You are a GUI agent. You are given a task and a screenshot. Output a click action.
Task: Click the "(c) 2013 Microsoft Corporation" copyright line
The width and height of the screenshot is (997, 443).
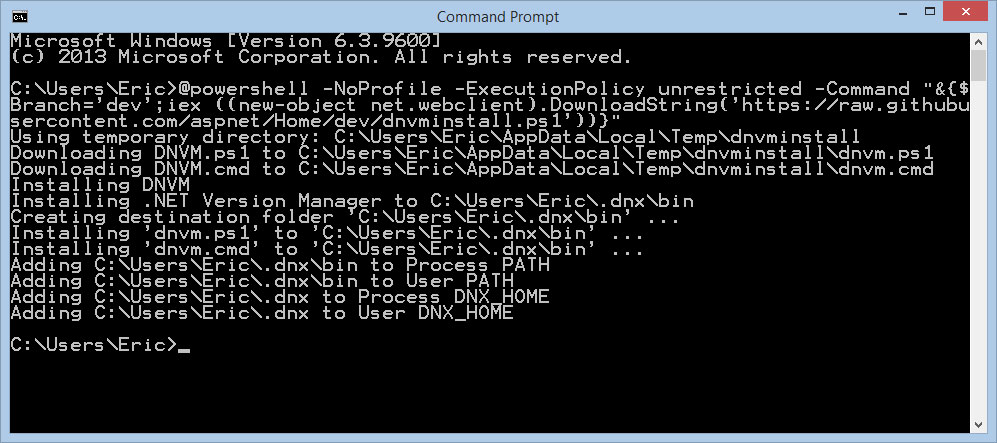(320, 57)
